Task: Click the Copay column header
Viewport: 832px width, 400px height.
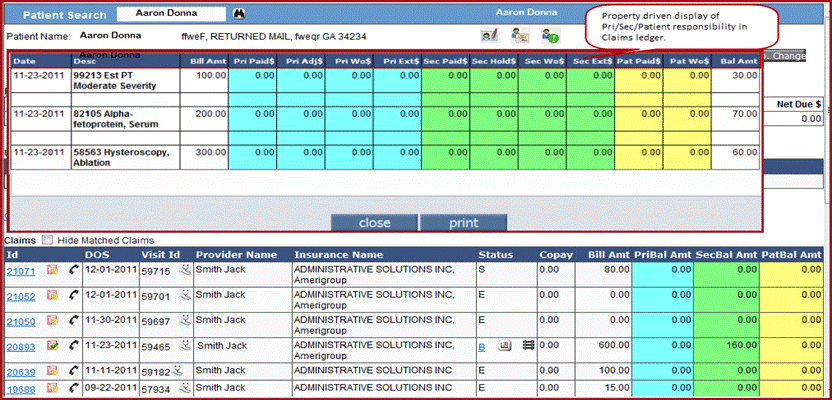Action: pyautogui.click(x=556, y=255)
